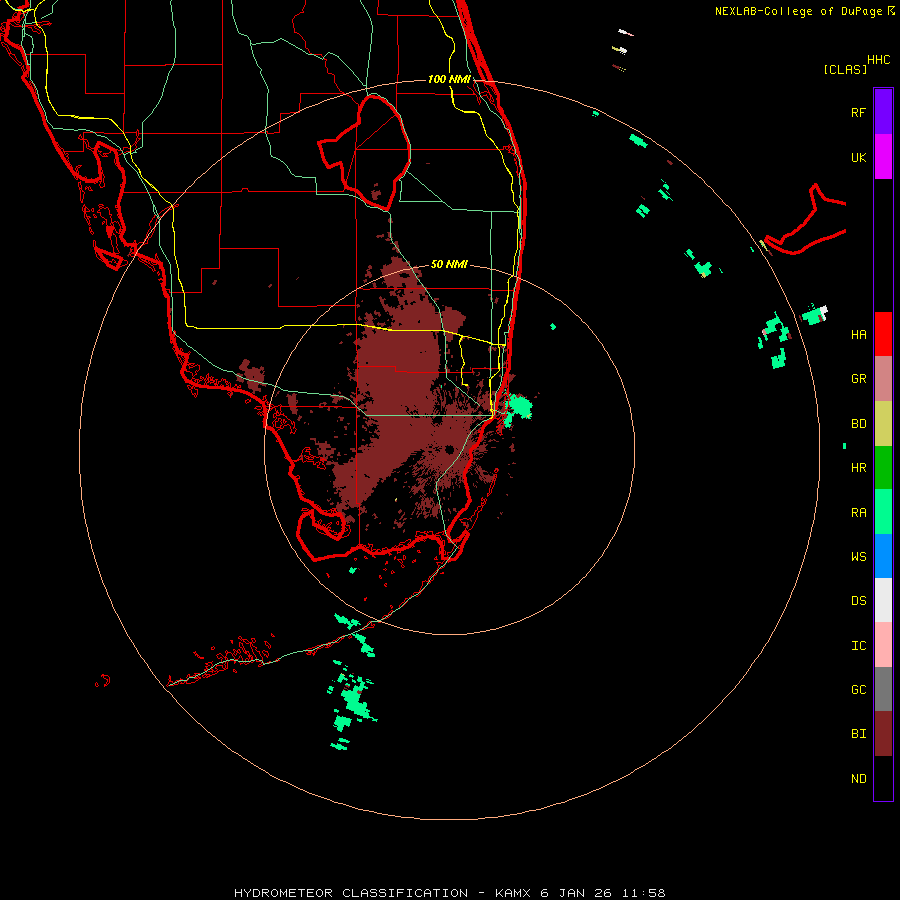This screenshot has height=900, width=900.
Task: Click the BD legend label
Action: (x=858, y=424)
